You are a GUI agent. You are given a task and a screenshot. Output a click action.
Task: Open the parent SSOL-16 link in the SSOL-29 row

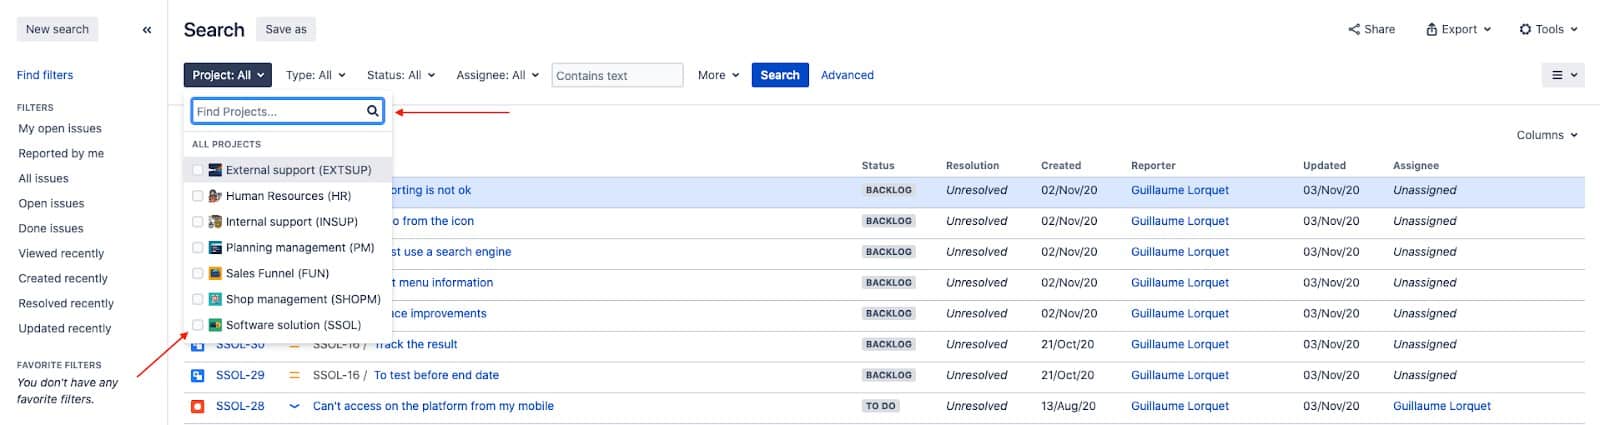tap(336, 376)
